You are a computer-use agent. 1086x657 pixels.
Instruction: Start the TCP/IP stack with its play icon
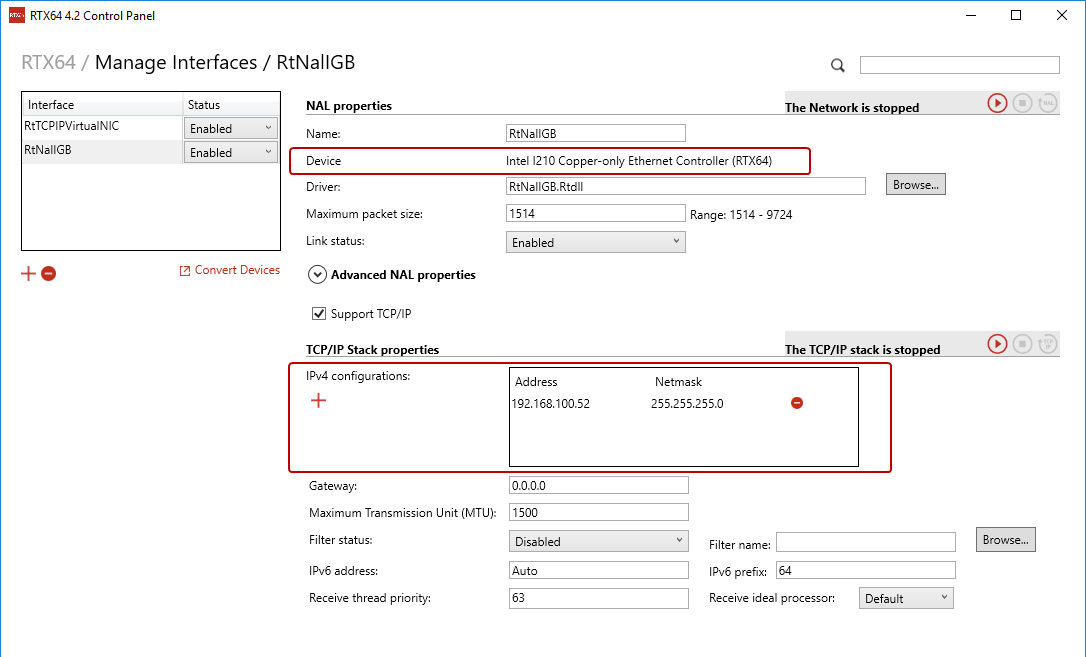tap(997, 344)
